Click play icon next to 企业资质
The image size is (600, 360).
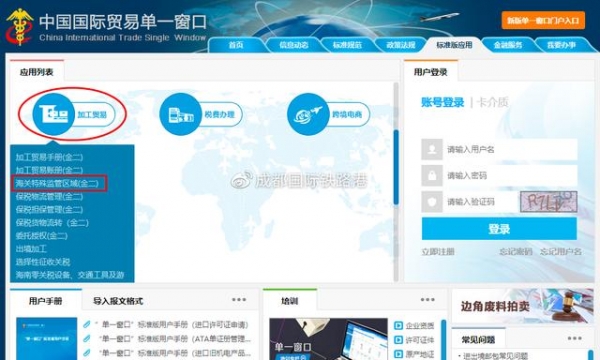pos(398,326)
